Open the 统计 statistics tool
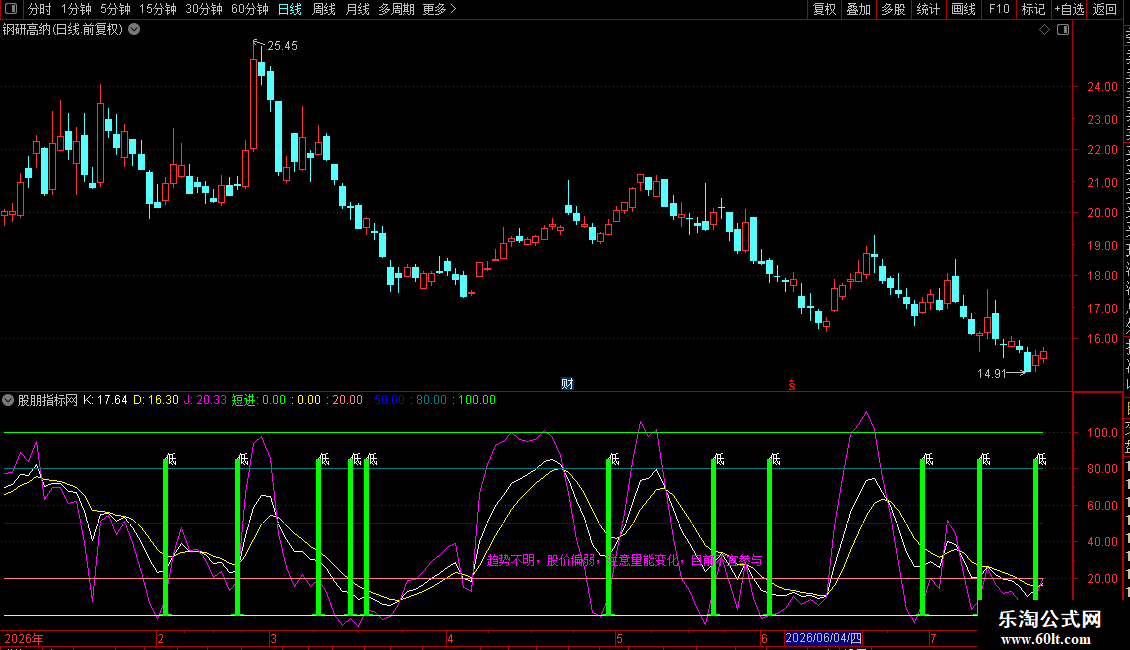Image resolution: width=1130 pixels, height=650 pixels. [x=927, y=9]
